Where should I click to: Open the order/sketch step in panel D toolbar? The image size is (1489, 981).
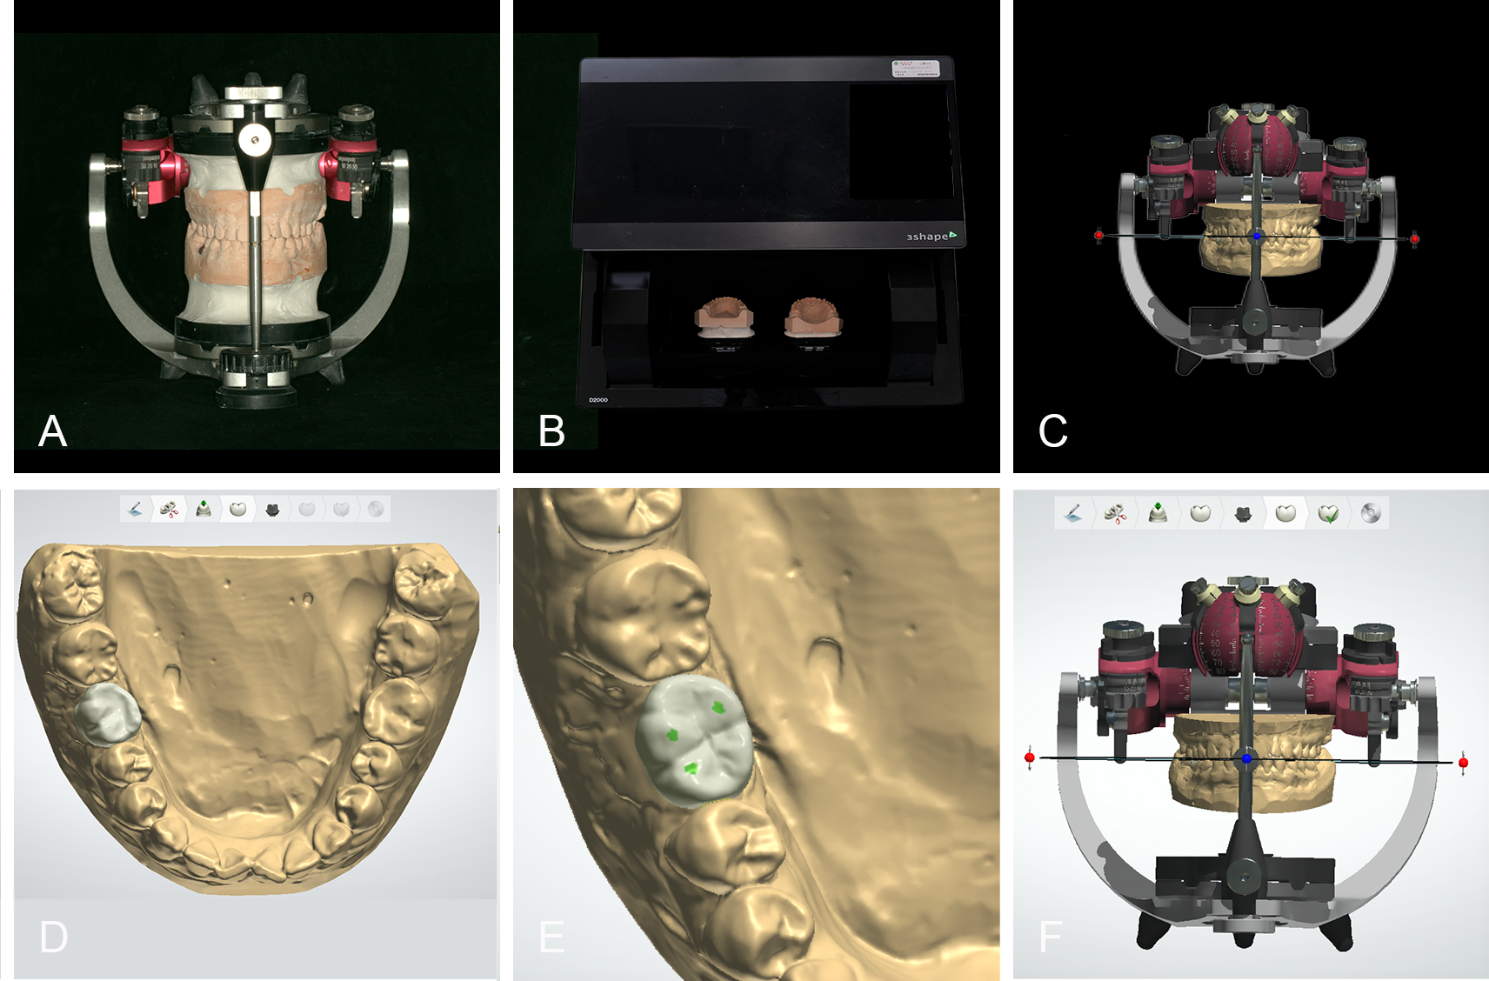coord(136,509)
